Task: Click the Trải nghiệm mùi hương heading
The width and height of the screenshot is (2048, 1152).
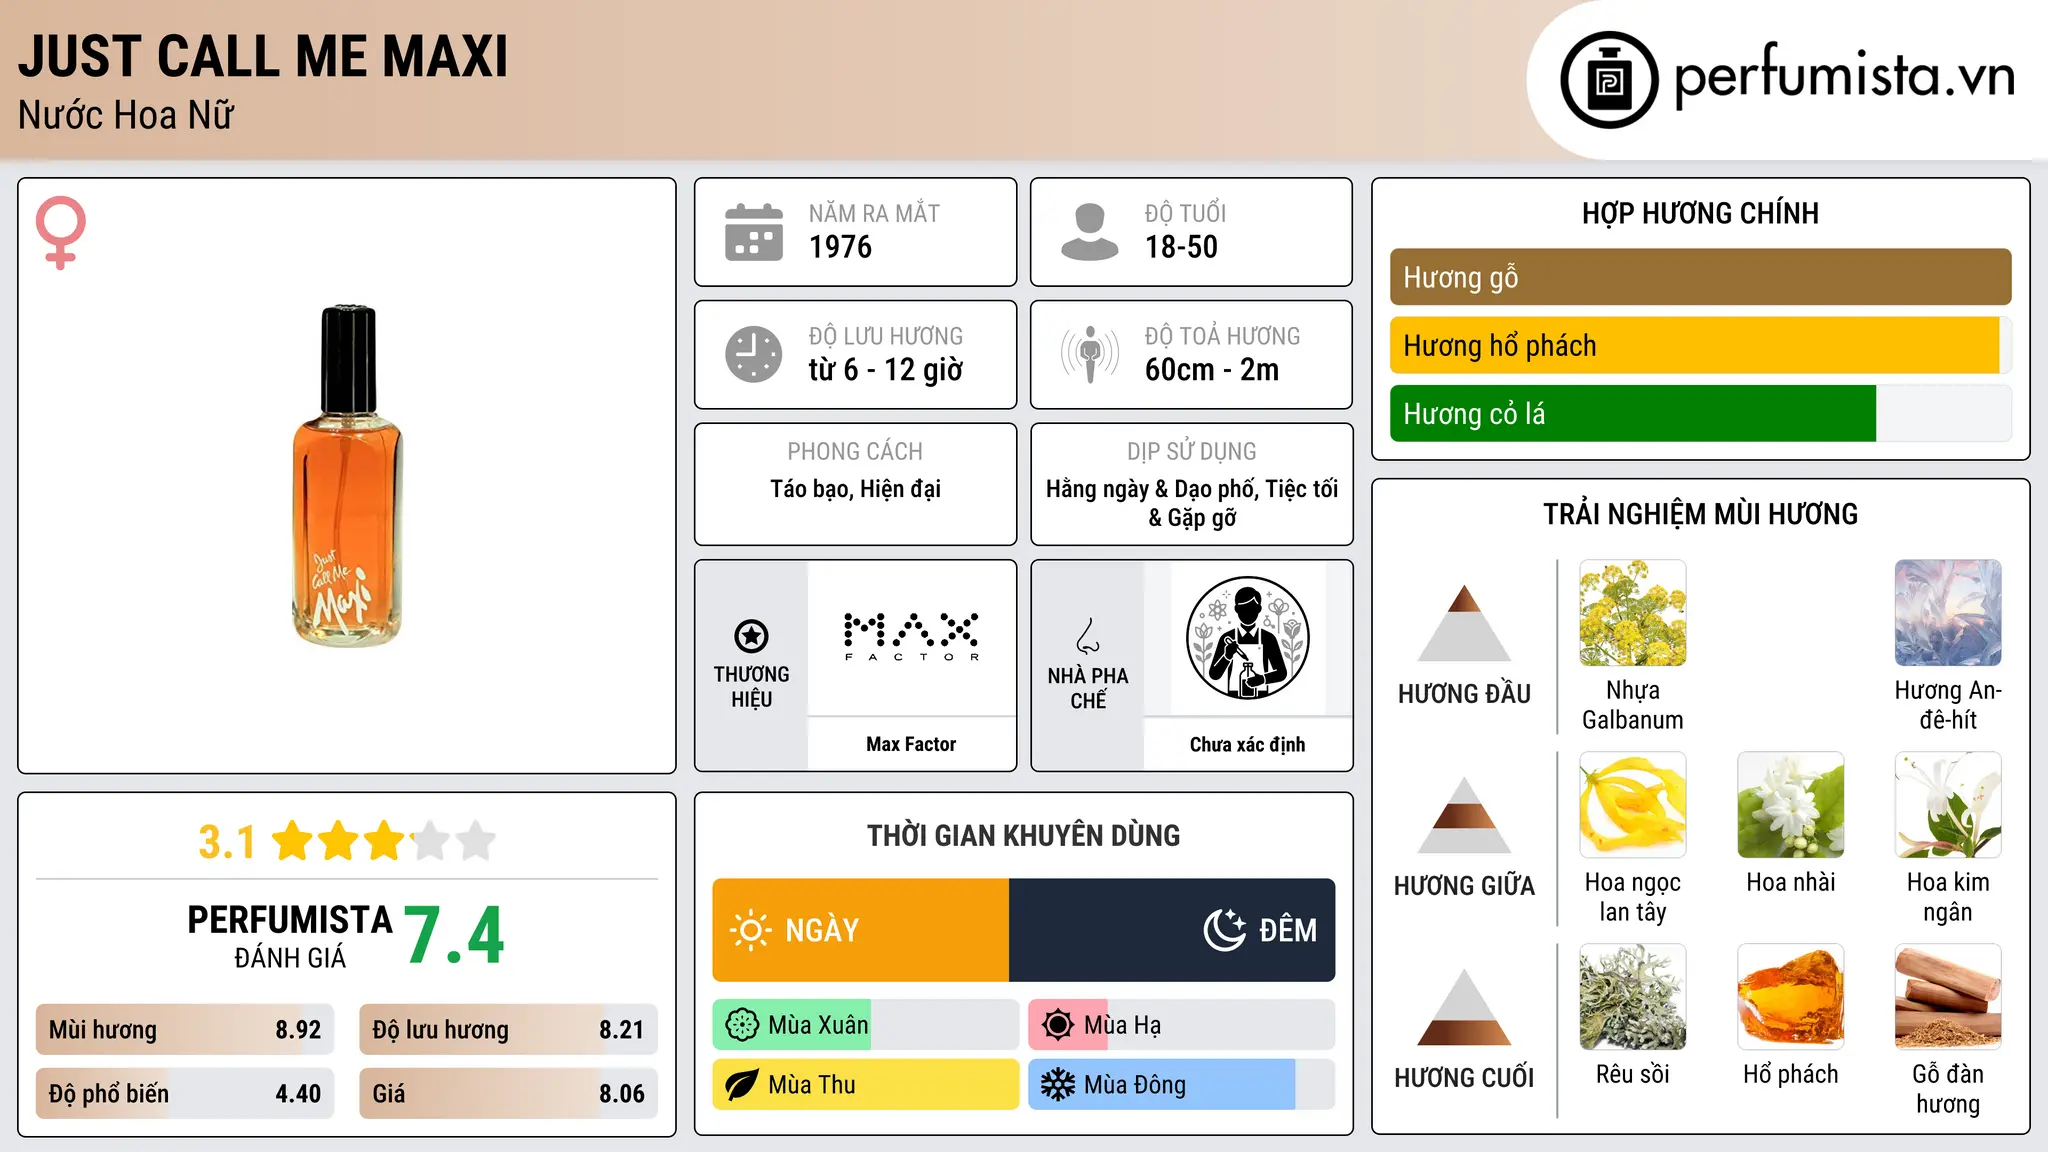Action: pos(1700,514)
